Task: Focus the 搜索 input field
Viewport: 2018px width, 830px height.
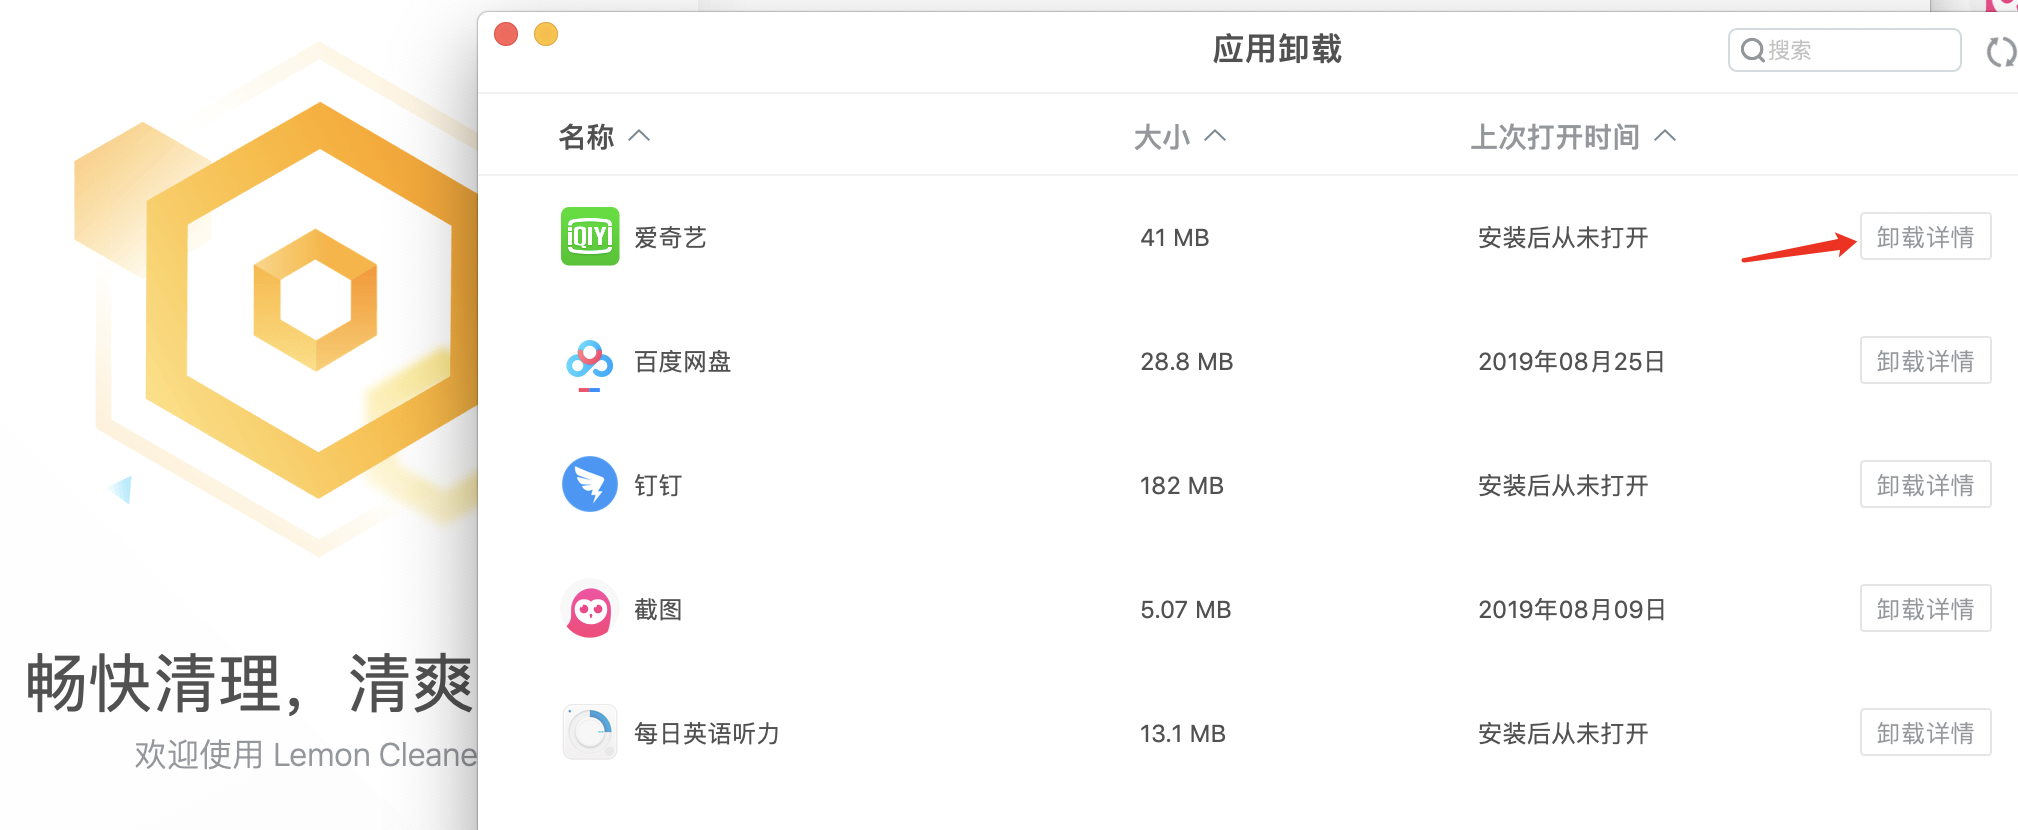Action: (1844, 50)
